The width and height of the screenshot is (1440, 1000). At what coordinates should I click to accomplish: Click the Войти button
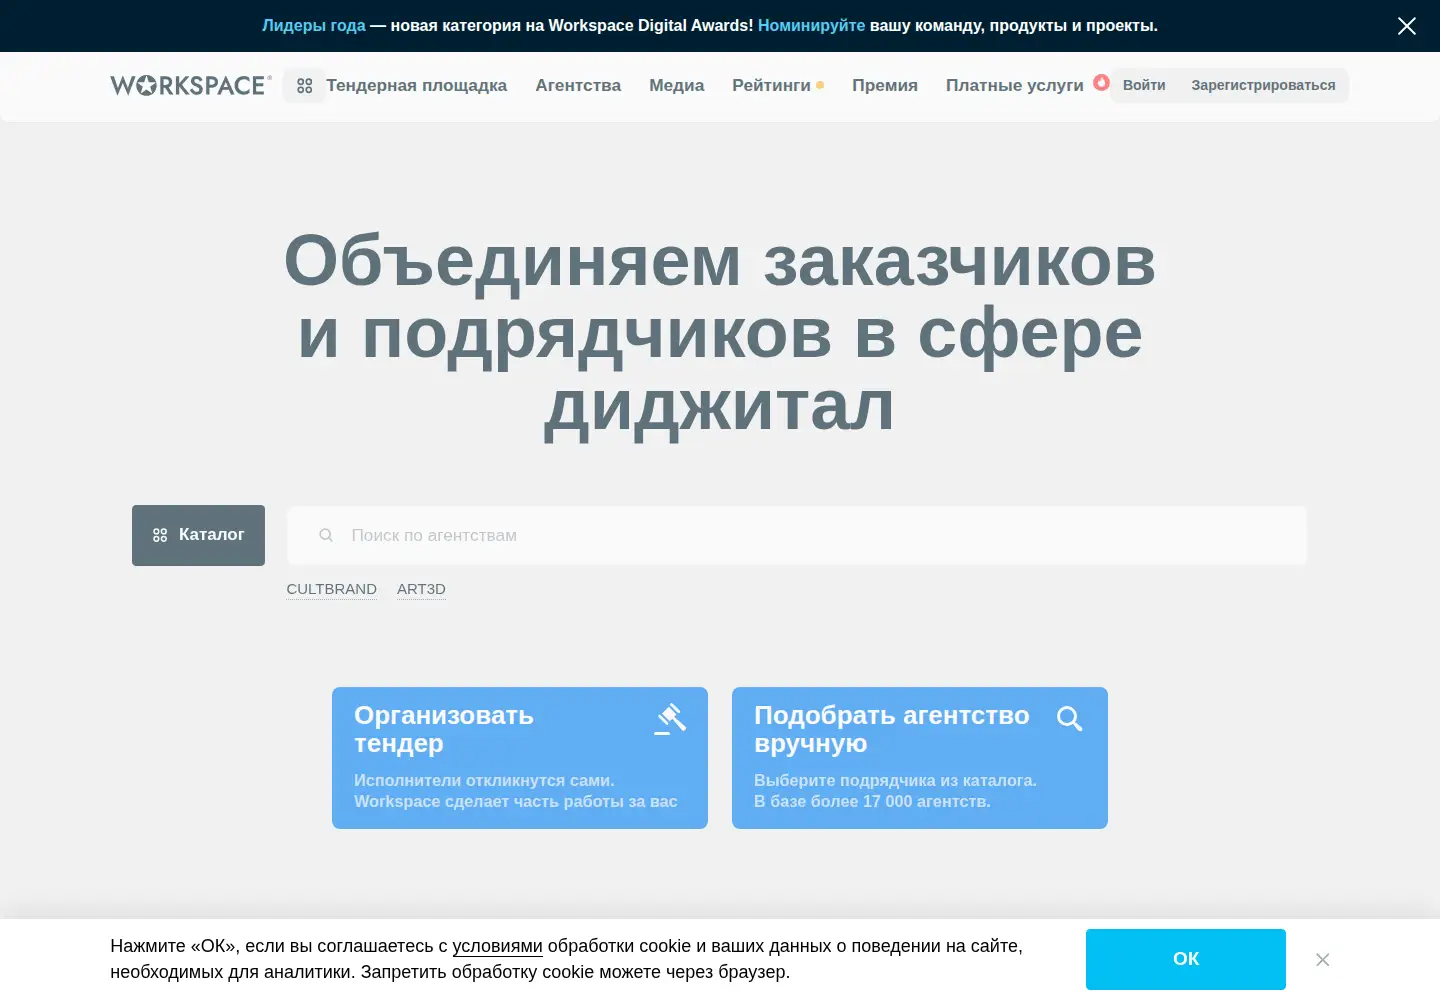tap(1144, 85)
